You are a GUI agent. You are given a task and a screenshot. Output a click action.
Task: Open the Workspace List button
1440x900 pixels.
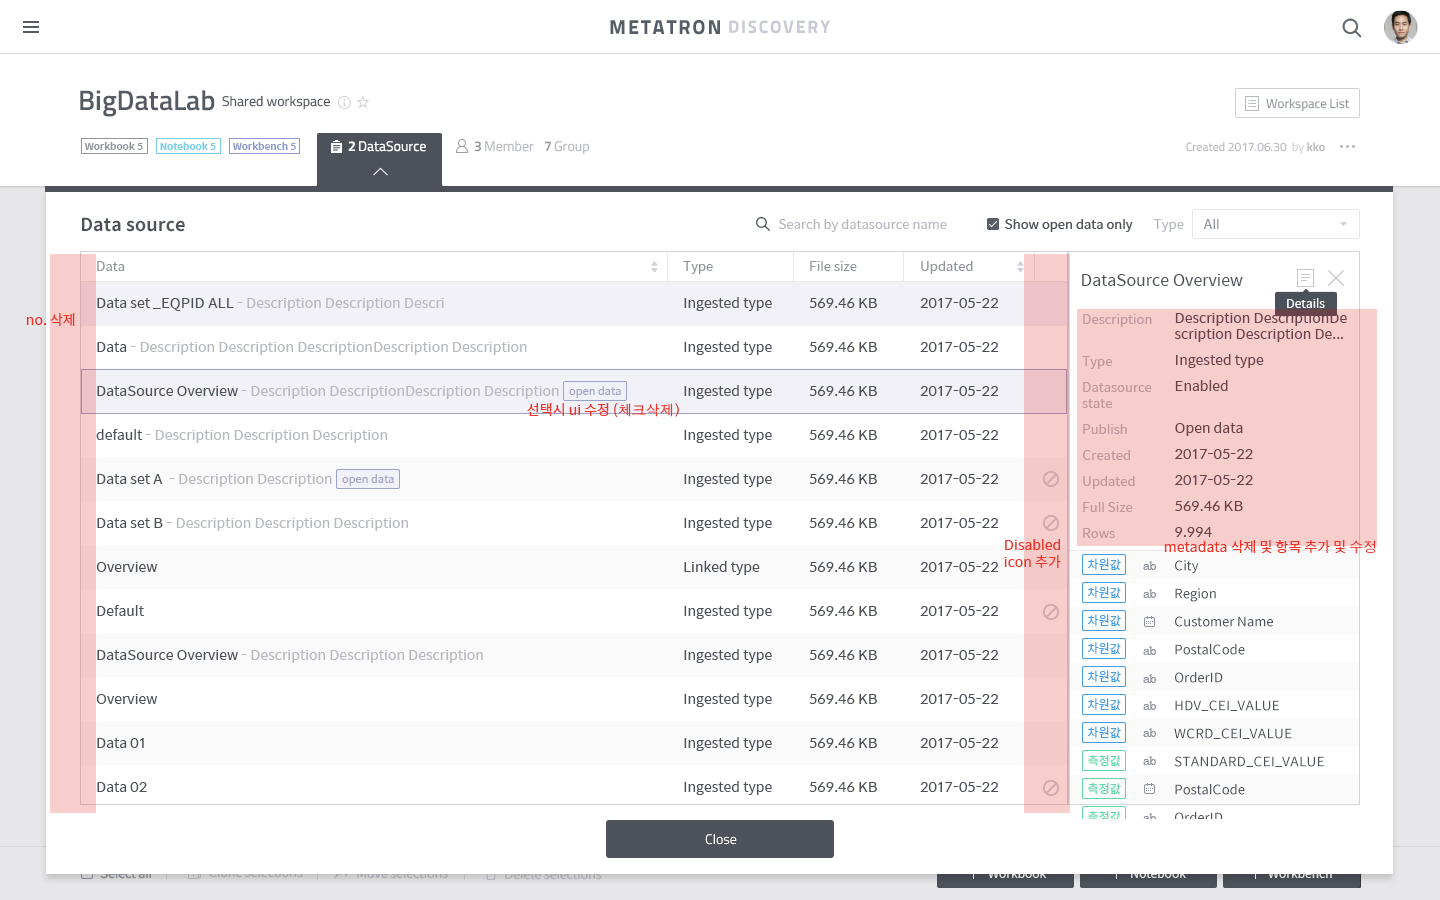tap(1297, 103)
